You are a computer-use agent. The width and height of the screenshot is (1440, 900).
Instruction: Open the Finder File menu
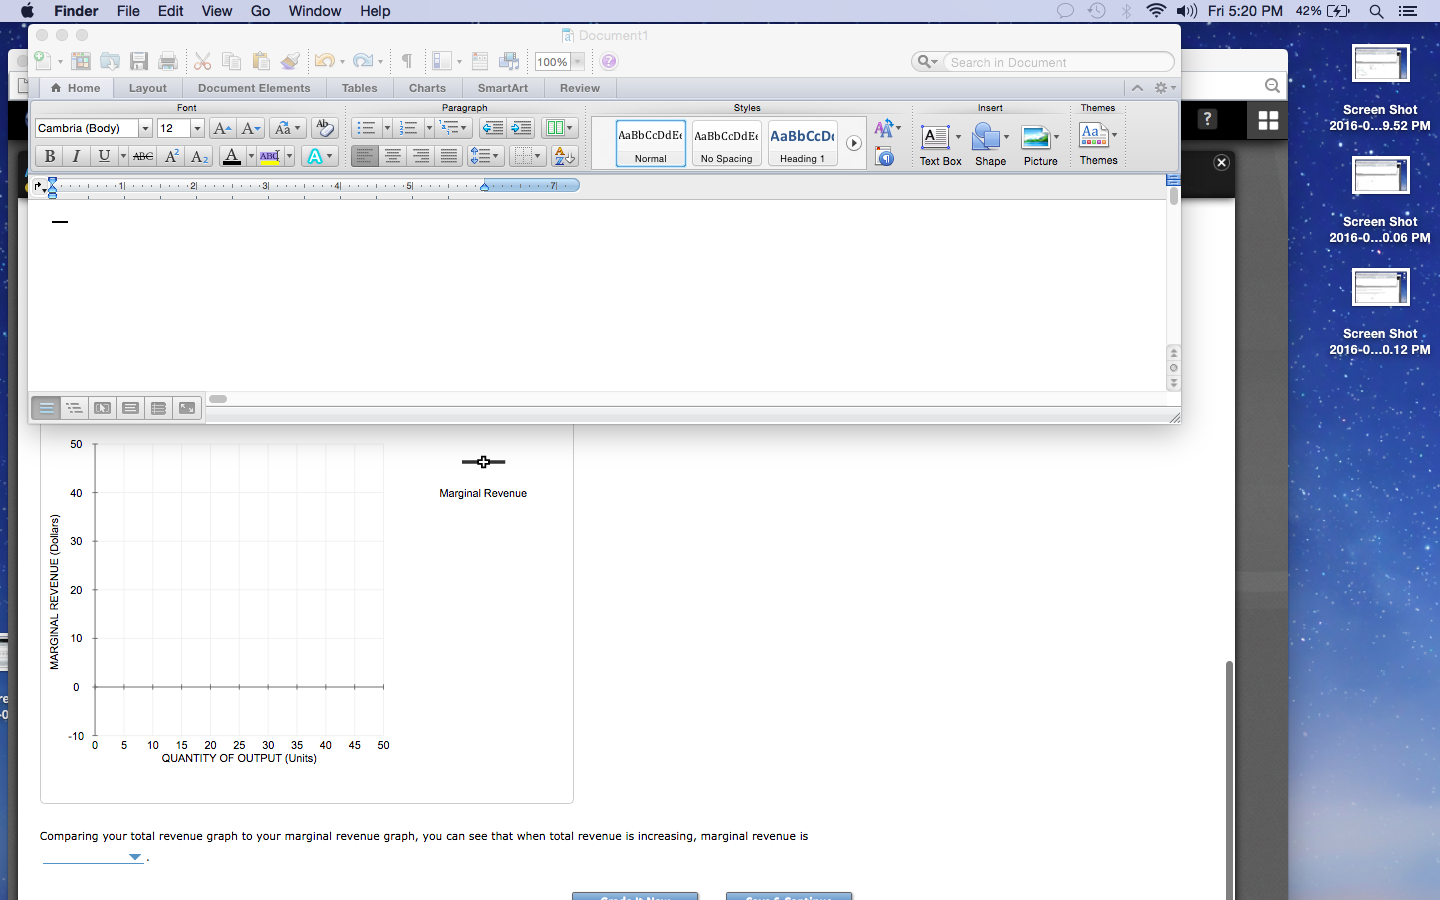point(128,11)
